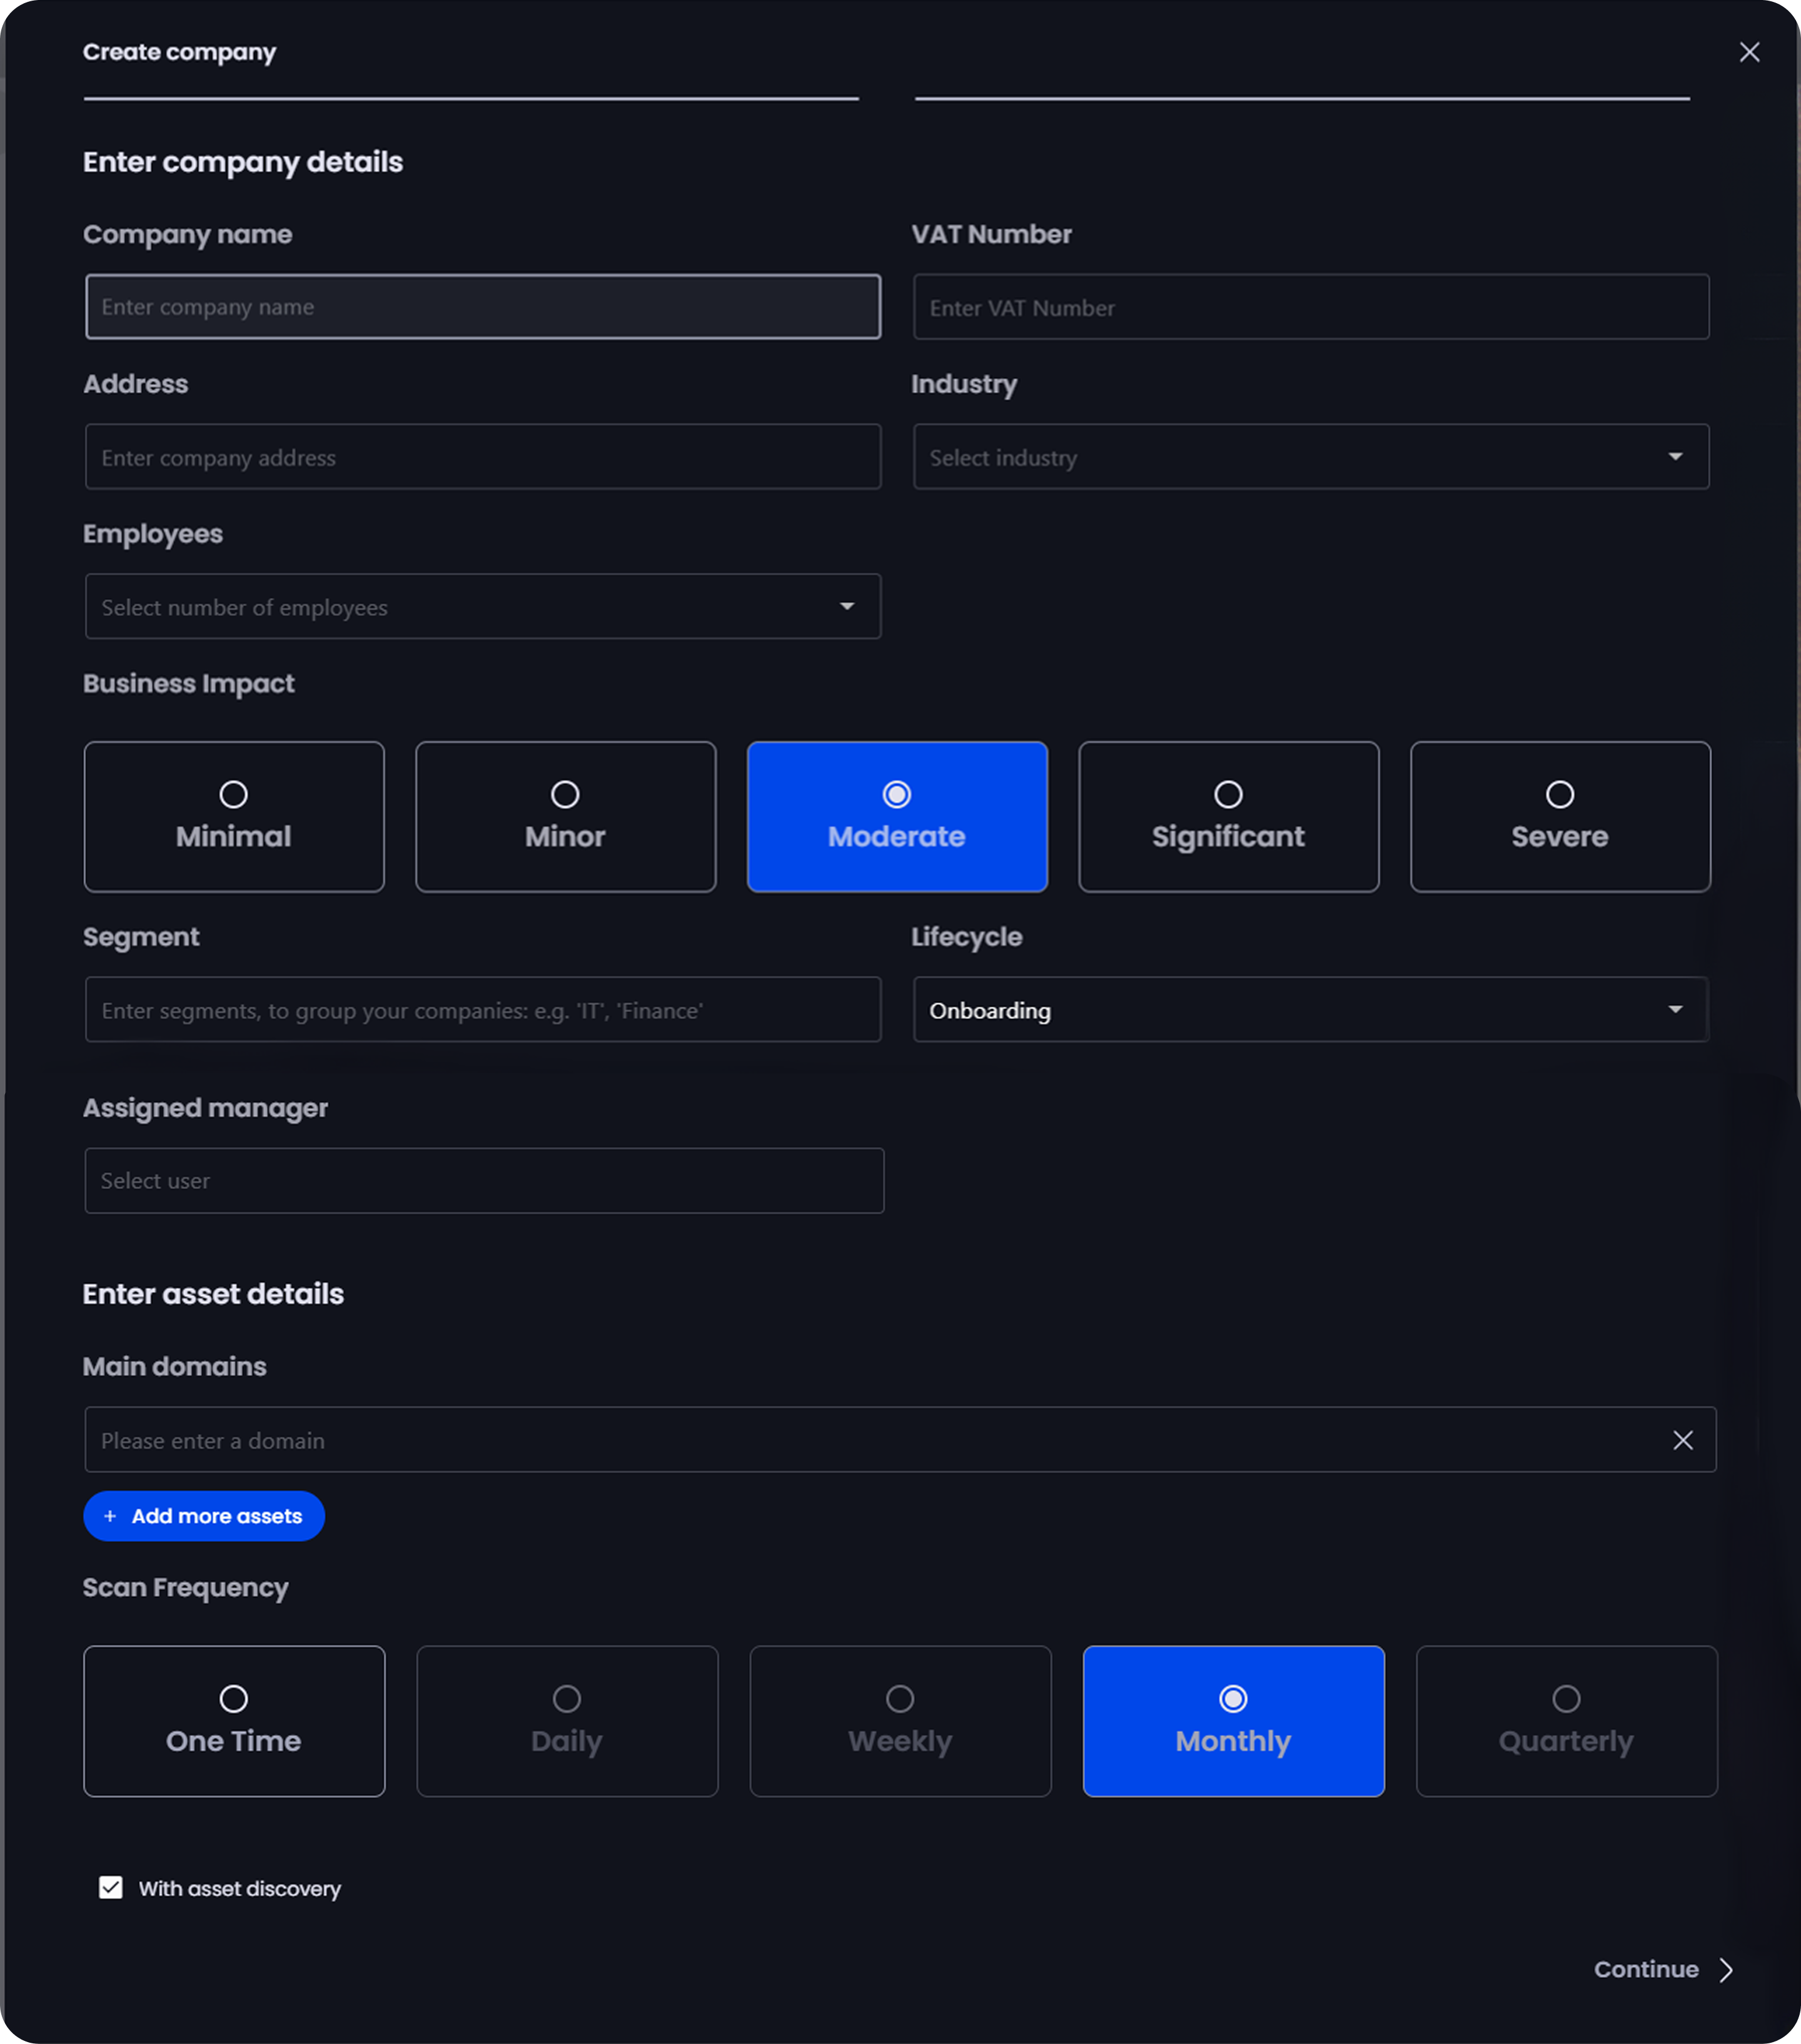Set scan frequency to Weekly
The image size is (1801, 2044).
[x=901, y=1721]
